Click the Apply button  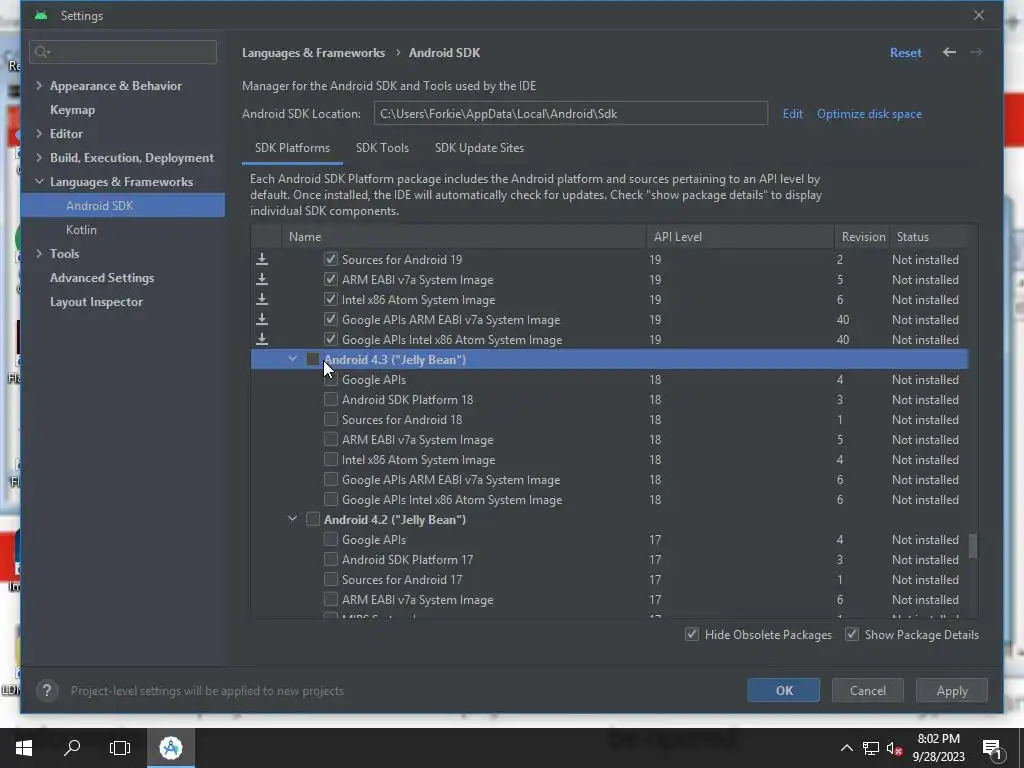click(952, 690)
